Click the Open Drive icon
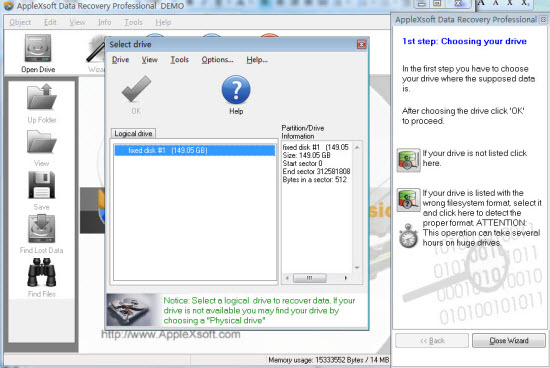Screen dimensions: 550x368 [x=38, y=48]
